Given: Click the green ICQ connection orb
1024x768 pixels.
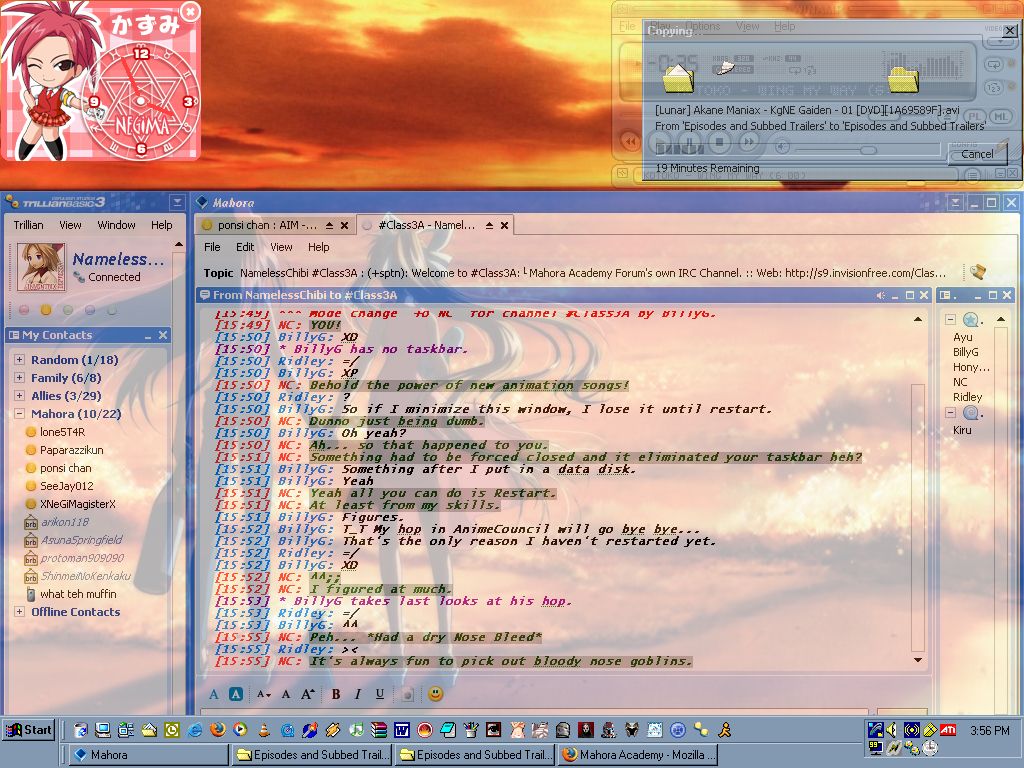Looking at the screenshot, I should coord(68,310).
